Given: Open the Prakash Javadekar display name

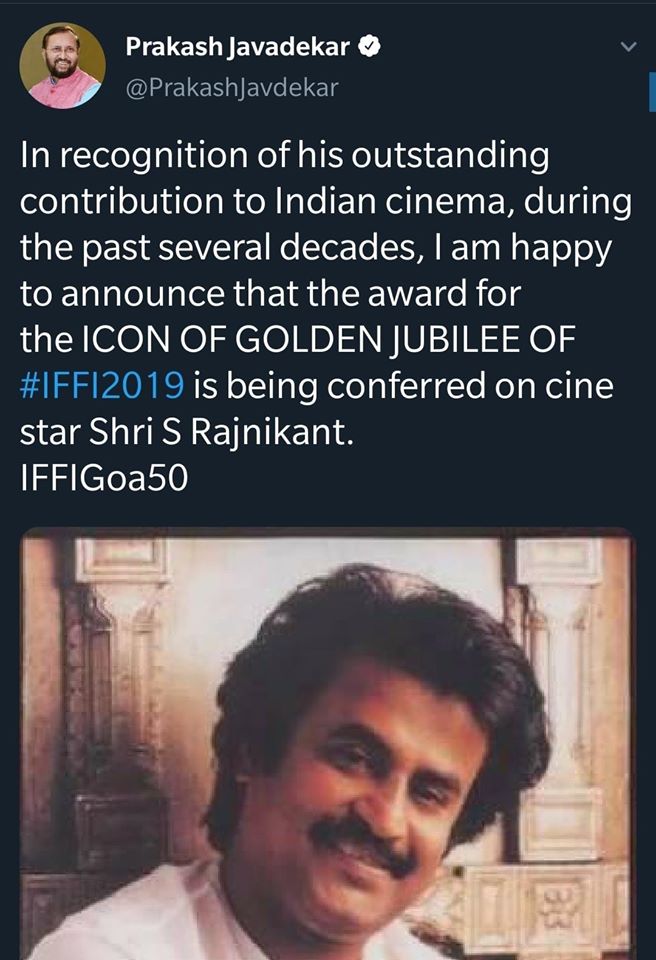Looking at the screenshot, I should pos(238,47).
